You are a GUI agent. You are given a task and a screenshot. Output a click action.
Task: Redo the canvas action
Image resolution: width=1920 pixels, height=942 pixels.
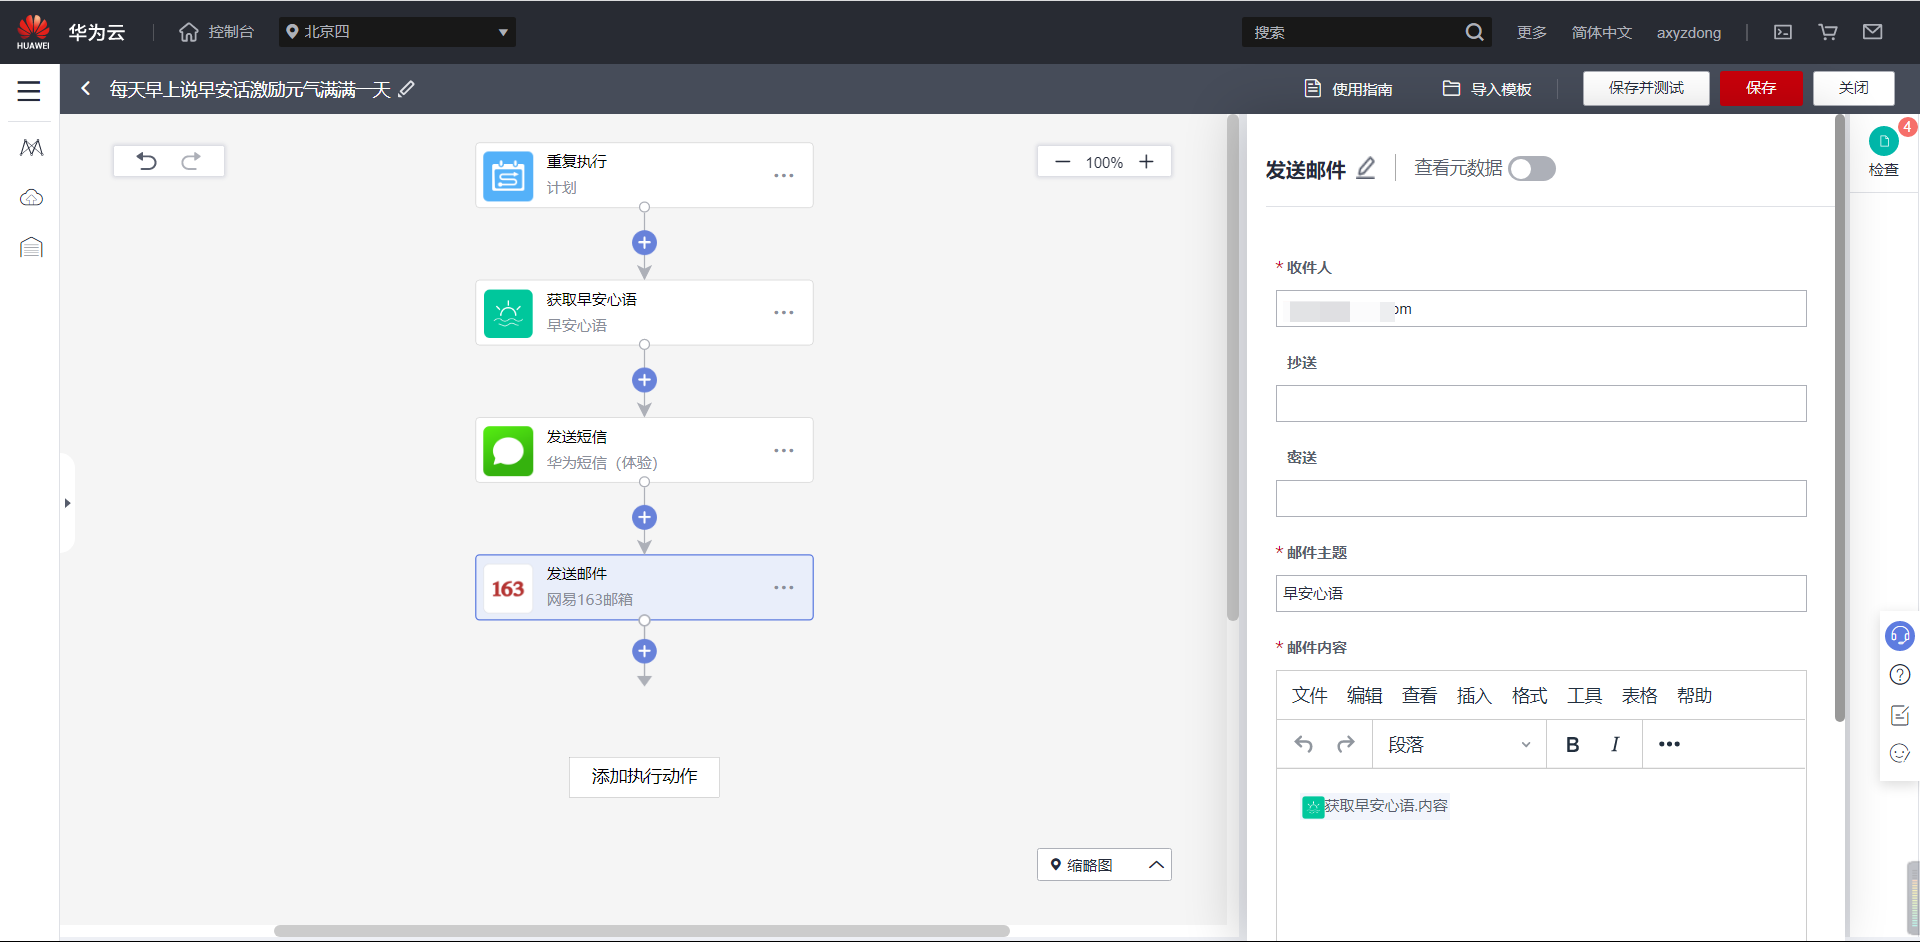pos(191,161)
